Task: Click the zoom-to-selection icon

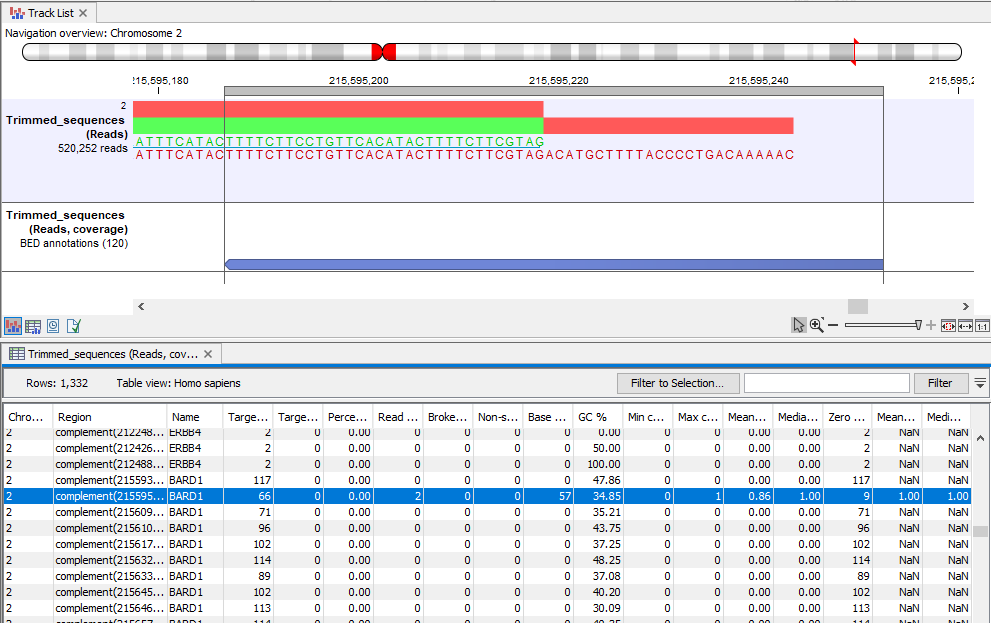Action: 947,325
